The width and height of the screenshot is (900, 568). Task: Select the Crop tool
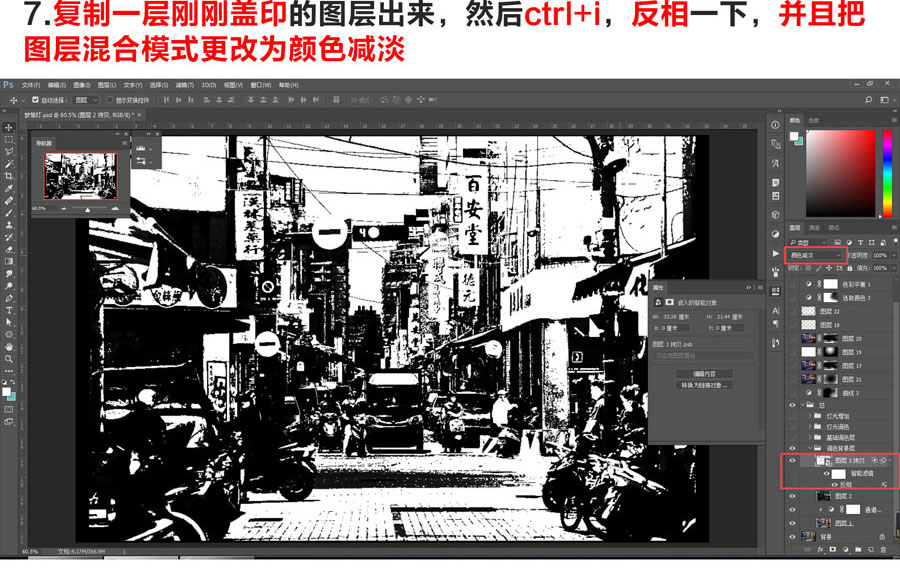click(x=9, y=176)
